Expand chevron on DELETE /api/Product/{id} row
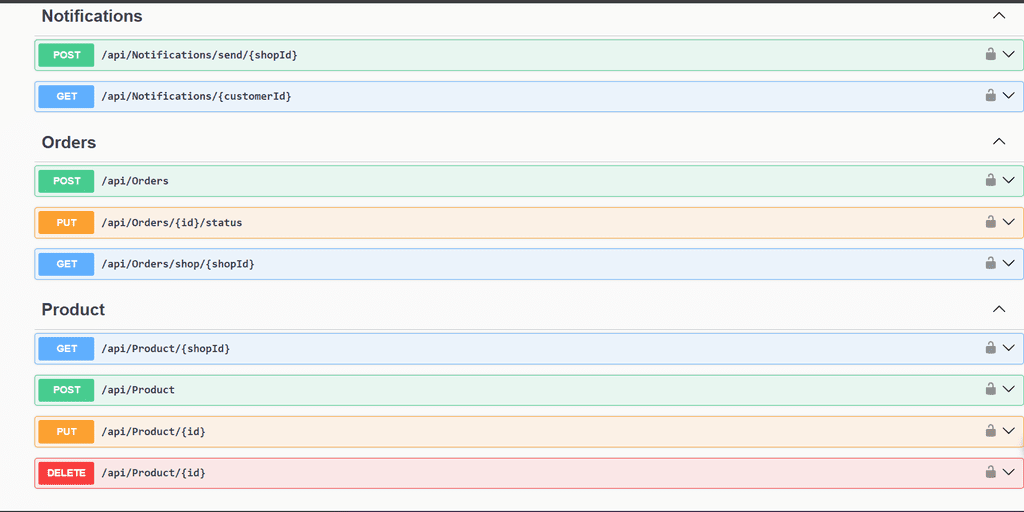Image resolution: width=1024 pixels, height=512 pixels. click(x=1008, y=472)
